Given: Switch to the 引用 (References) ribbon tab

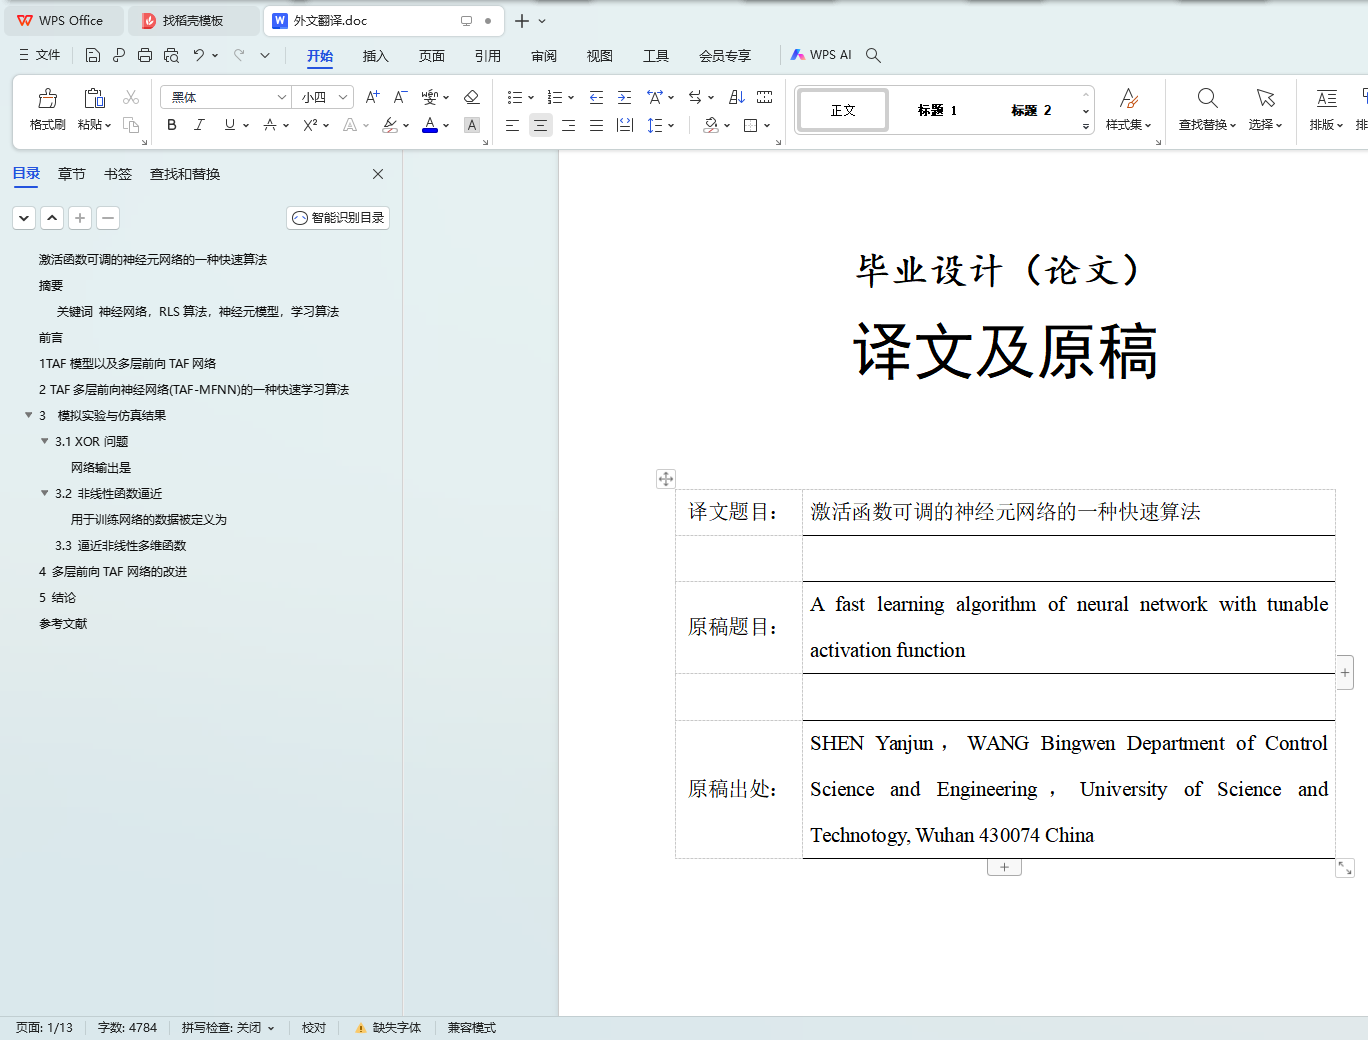Looking at the screenshot, I should pyautogui.click(x=487, y=56).
